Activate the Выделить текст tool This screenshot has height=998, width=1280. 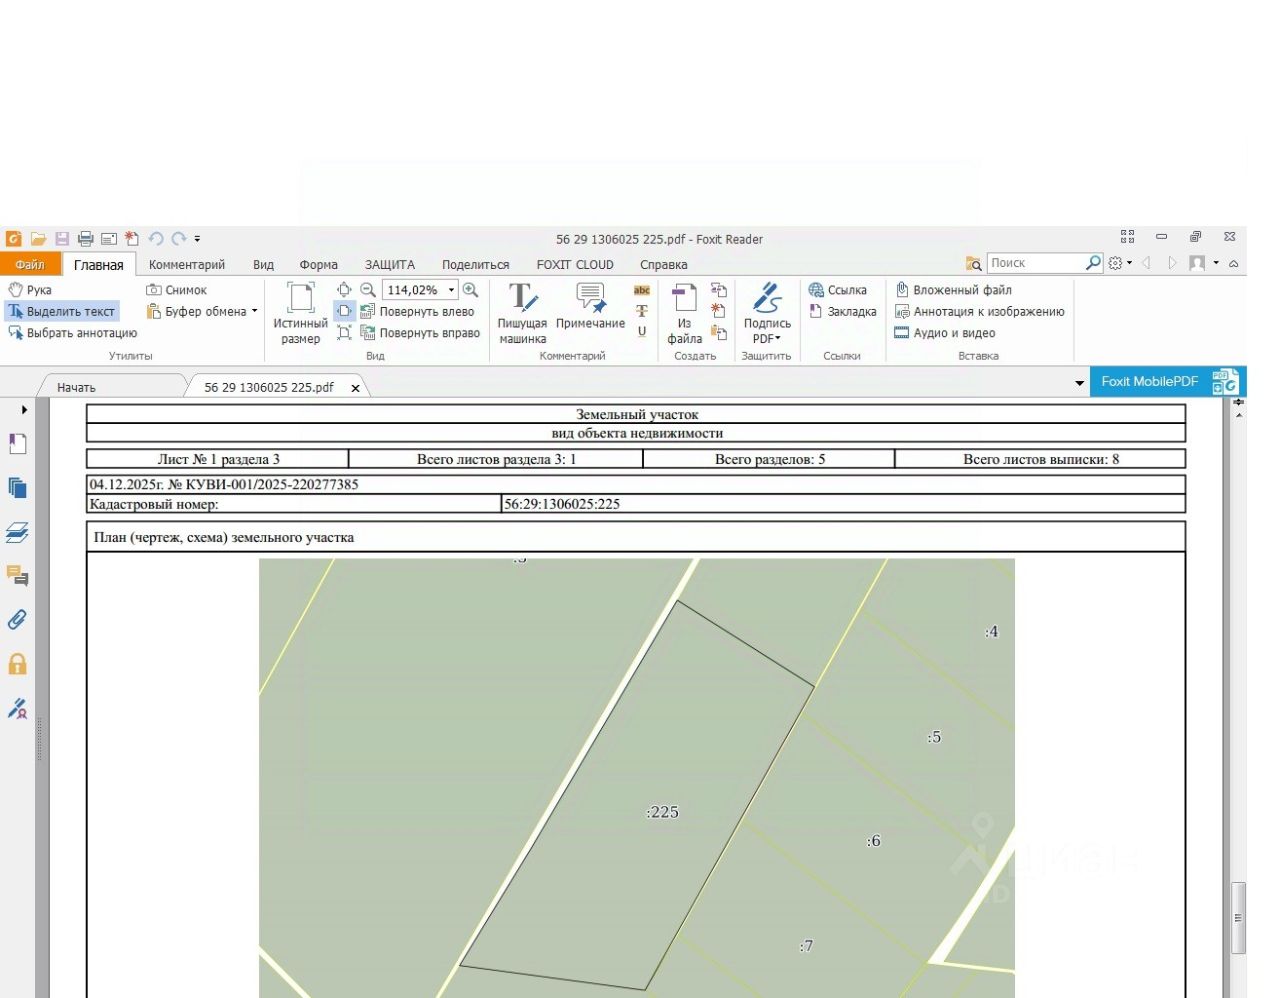(62, 312)
